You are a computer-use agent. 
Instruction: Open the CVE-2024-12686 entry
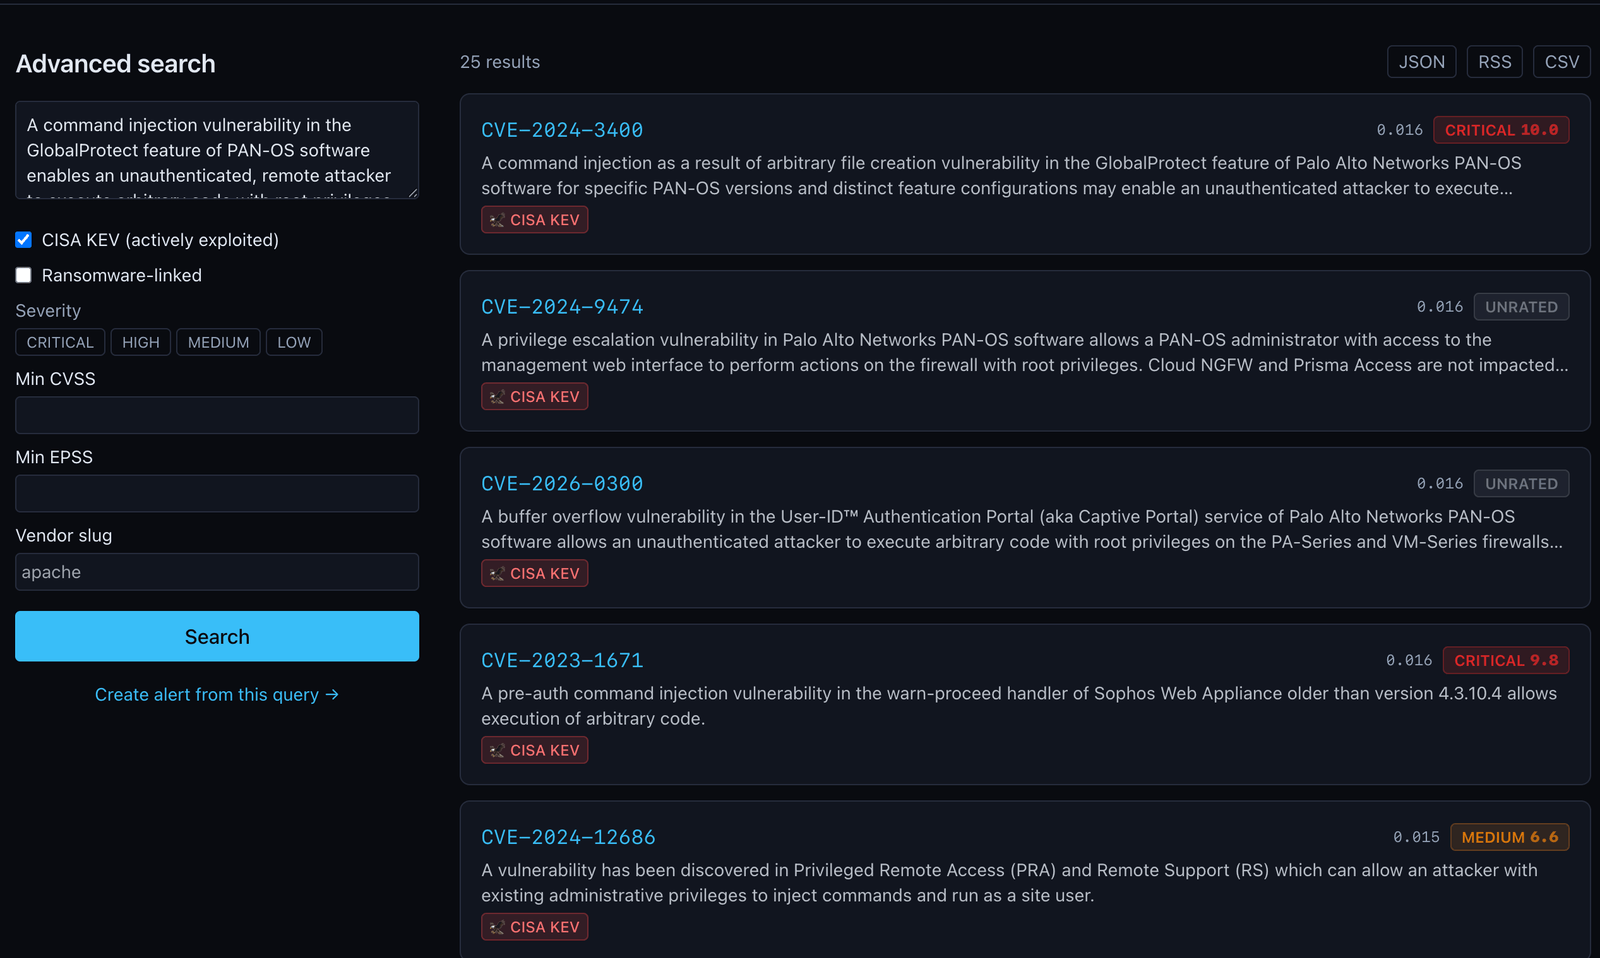[x=568, y=838]
